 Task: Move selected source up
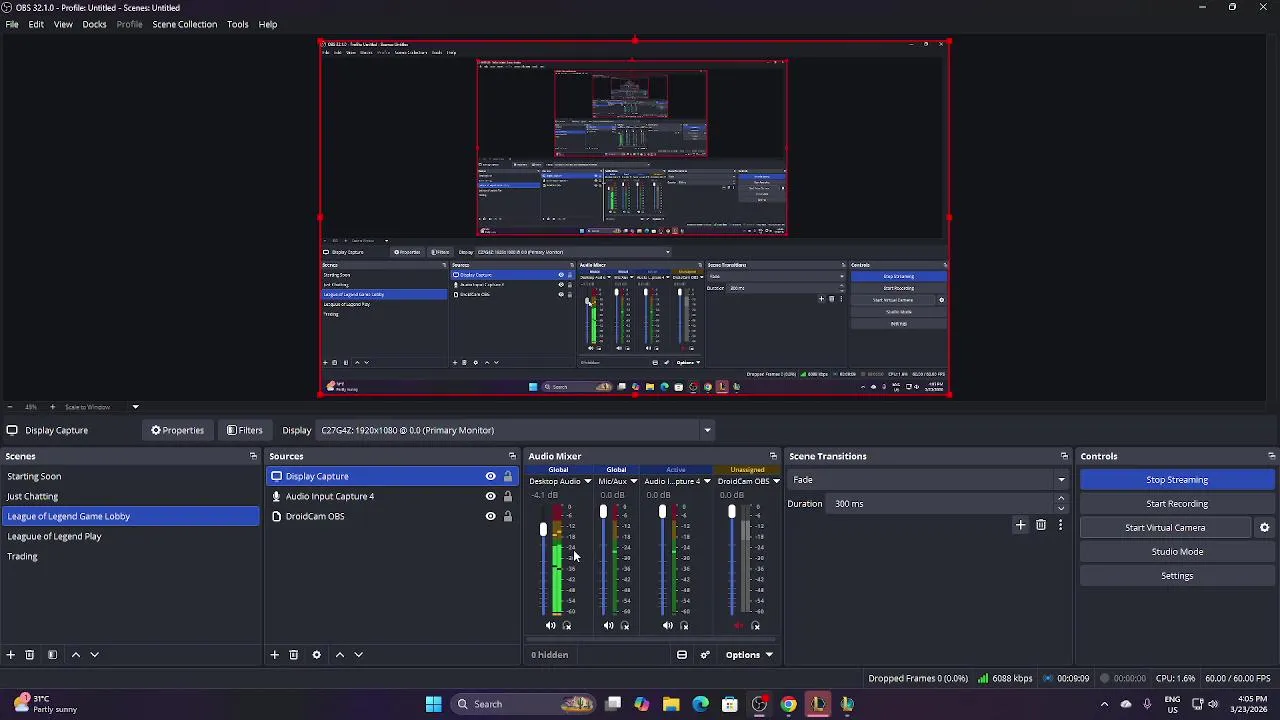pos(339,655)
